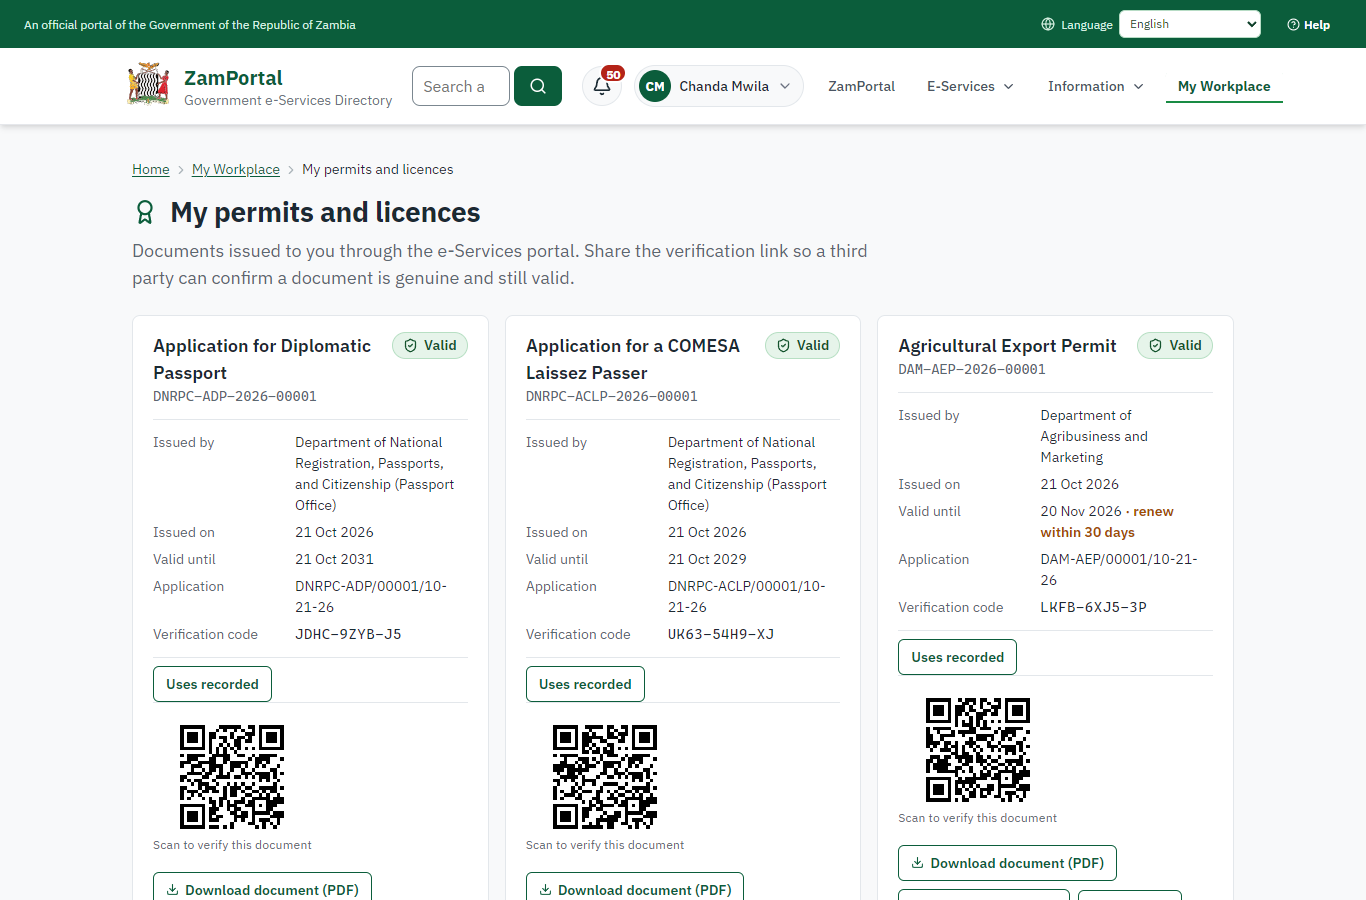Viewport: 1366px width, 900px height.
Task: Expand the Chanda Mwila account menu
Action: click(x=719, y=86)
